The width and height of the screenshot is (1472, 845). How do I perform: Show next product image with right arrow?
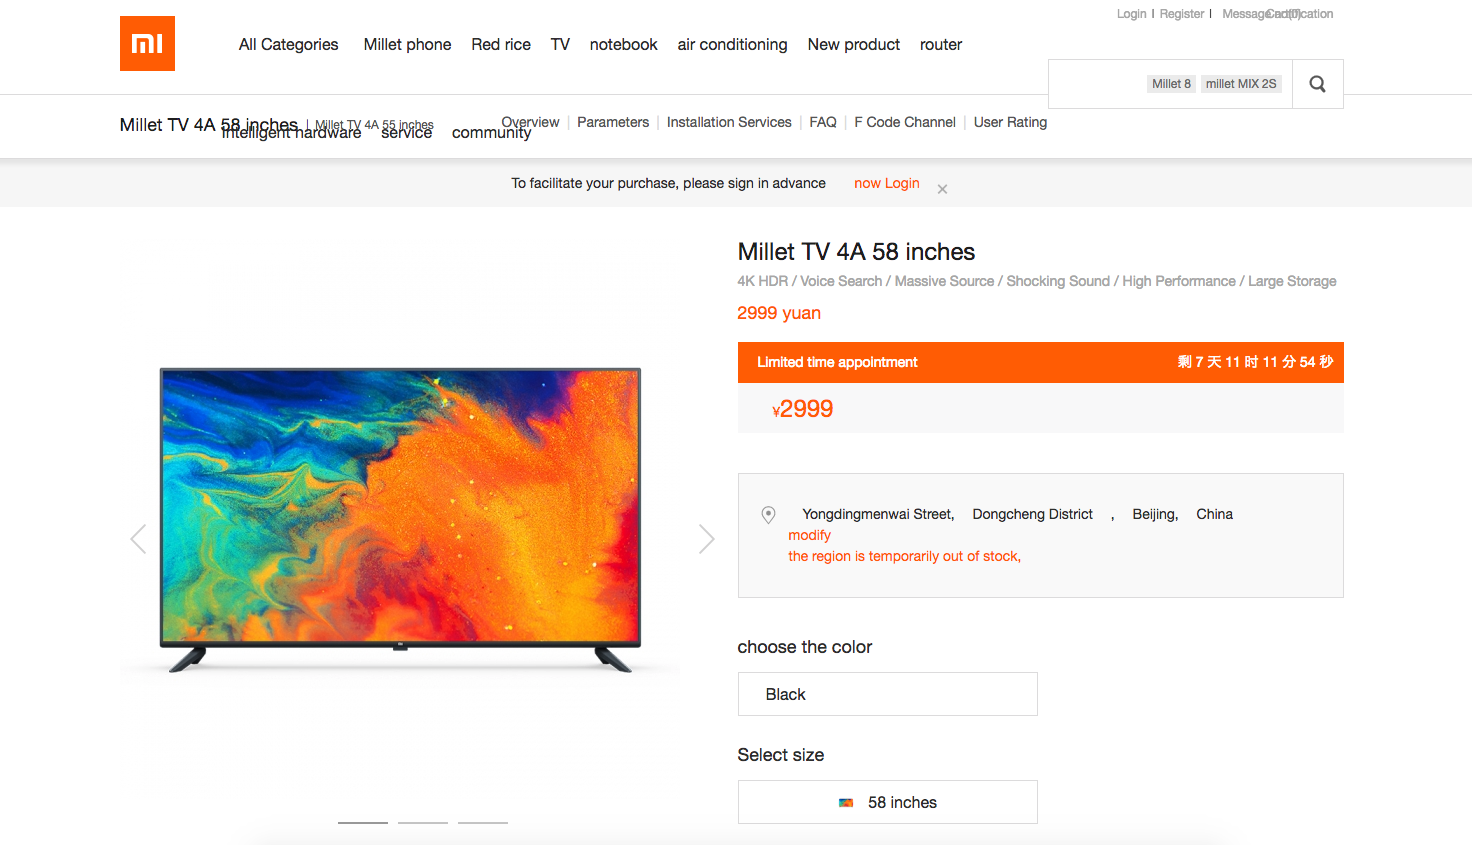[x=707, y=539]
